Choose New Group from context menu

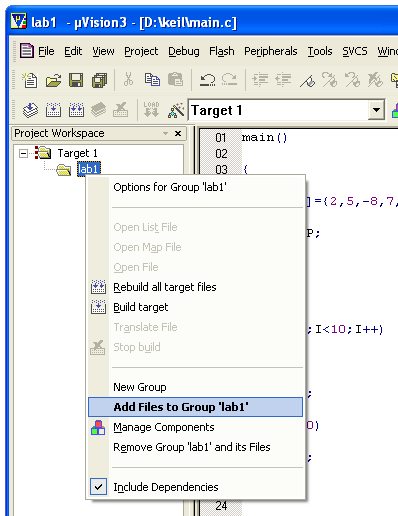click(x=195, y=387)
